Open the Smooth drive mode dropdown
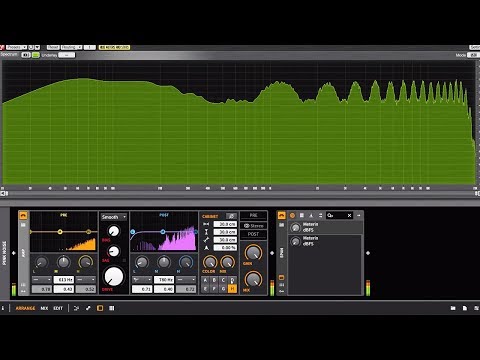Screen dimensions: 480x360 tap(114, 217)
